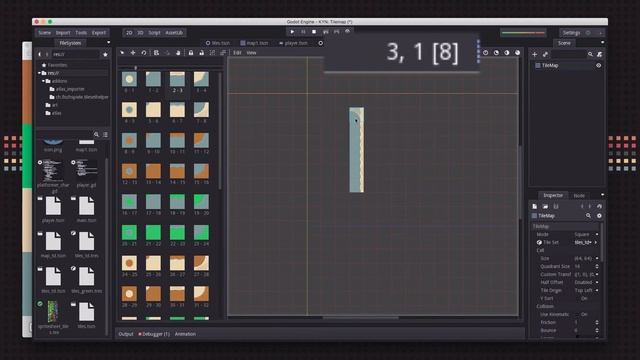The height and width of the screenshot is (360, 640).
Task: Click Inspector save resource disk icon
Action: pyautogui.click(x=556, y=207)
